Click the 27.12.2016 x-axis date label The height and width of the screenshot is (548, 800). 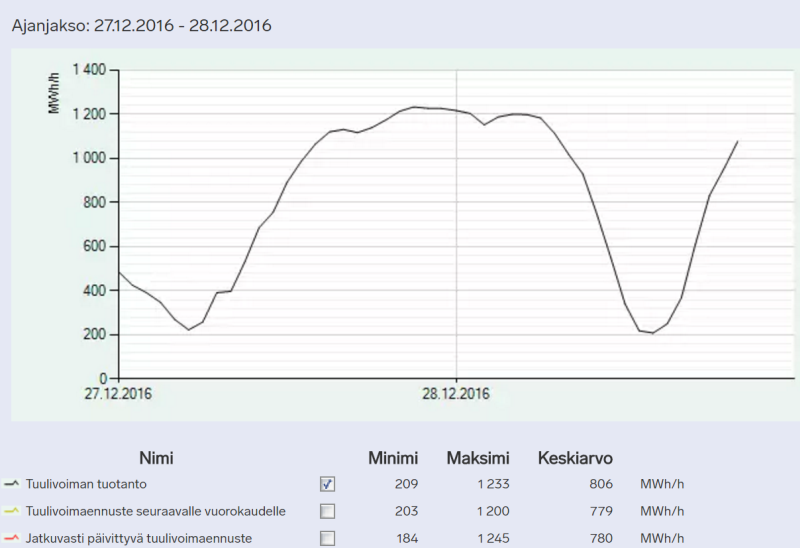118,394
